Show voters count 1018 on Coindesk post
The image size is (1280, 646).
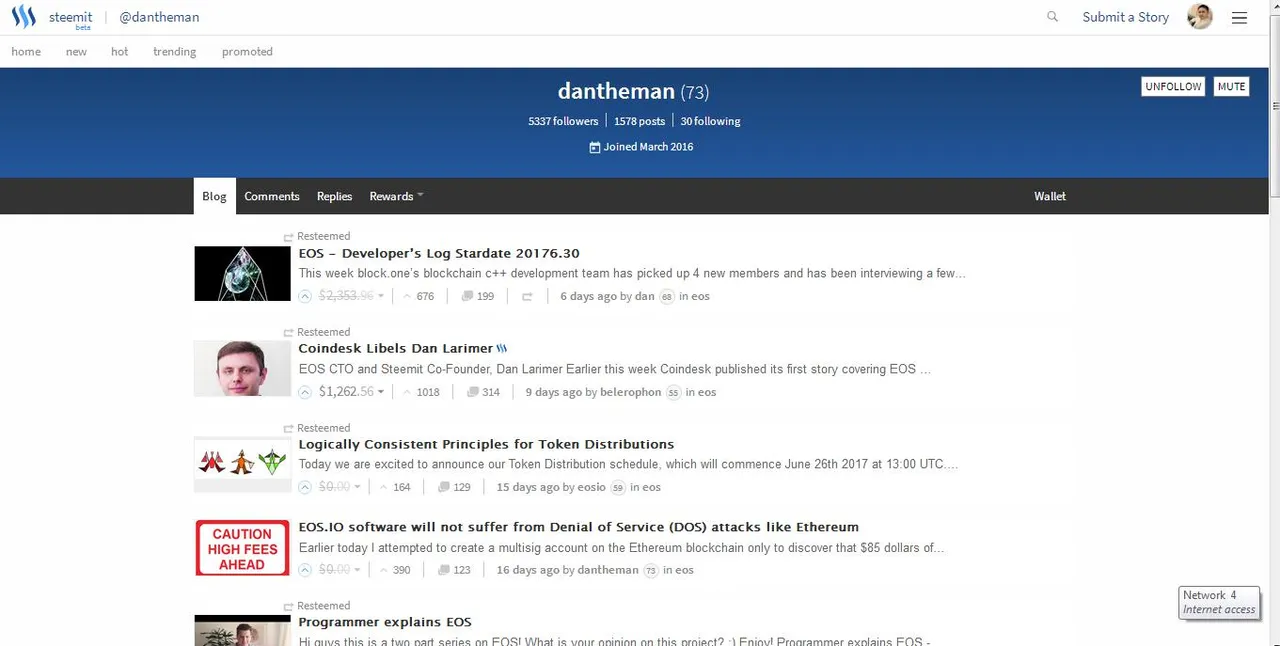tap(421, 392)
